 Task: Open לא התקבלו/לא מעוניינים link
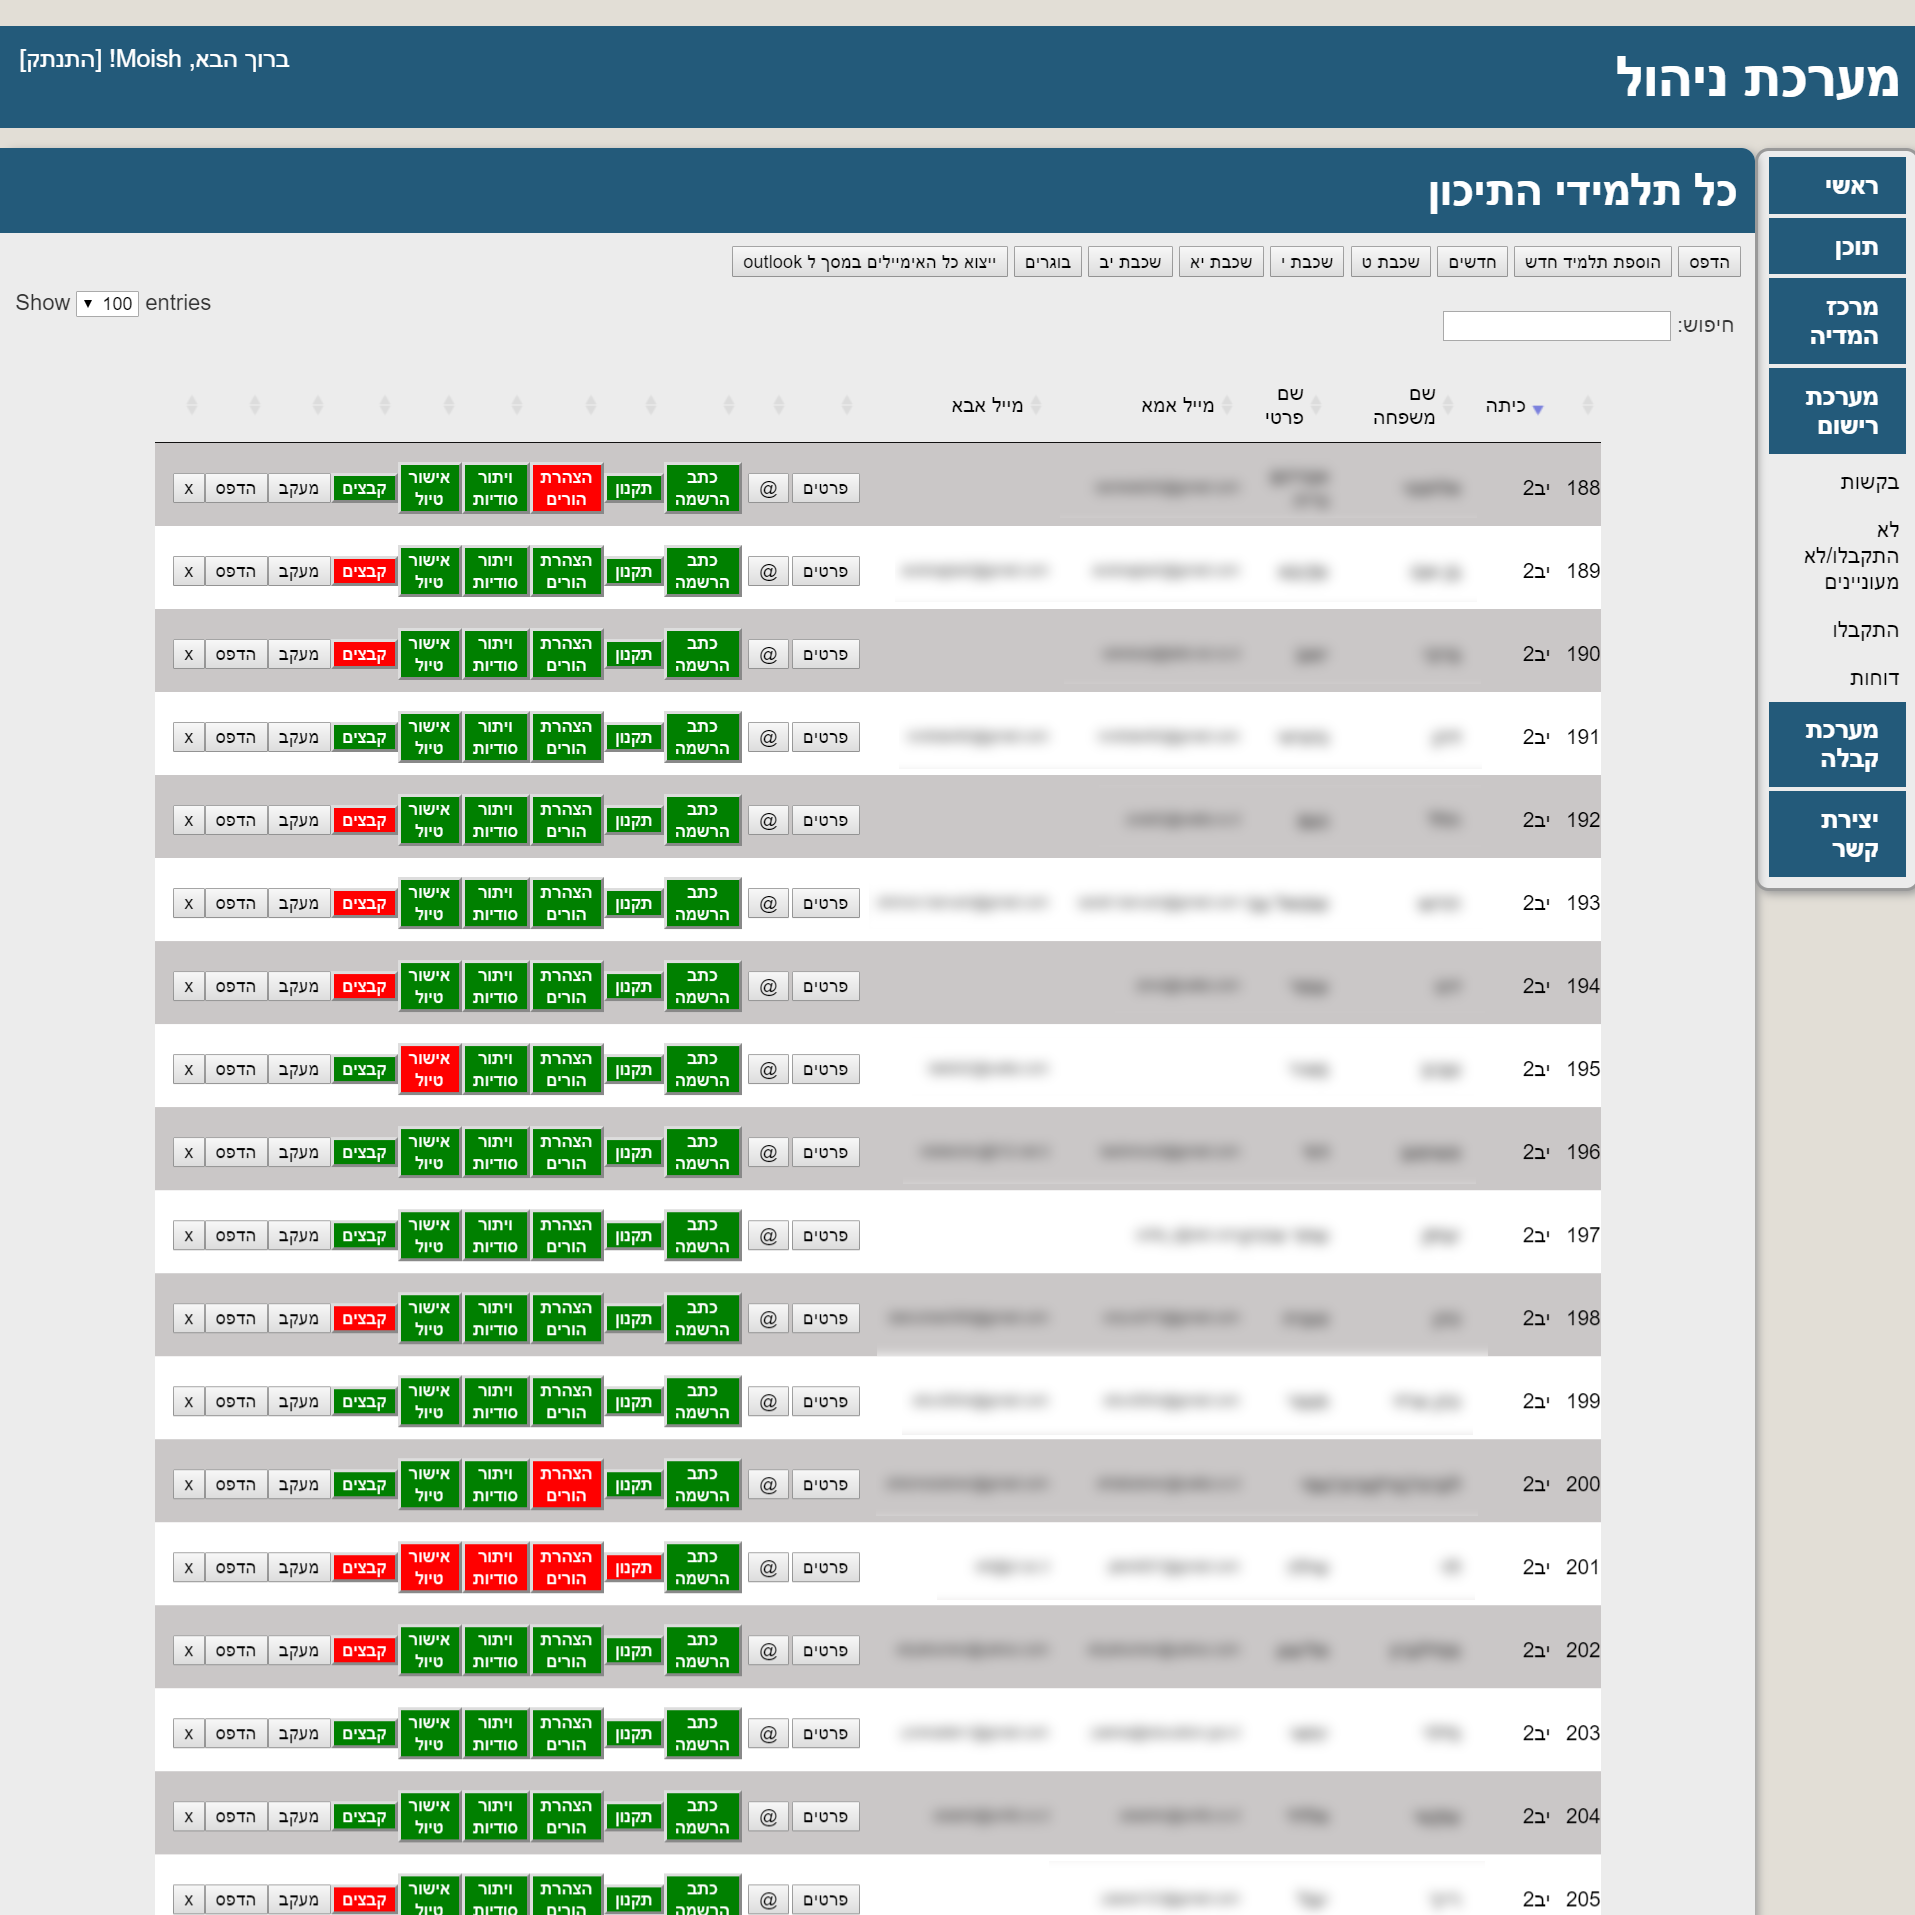[1851, 555]
